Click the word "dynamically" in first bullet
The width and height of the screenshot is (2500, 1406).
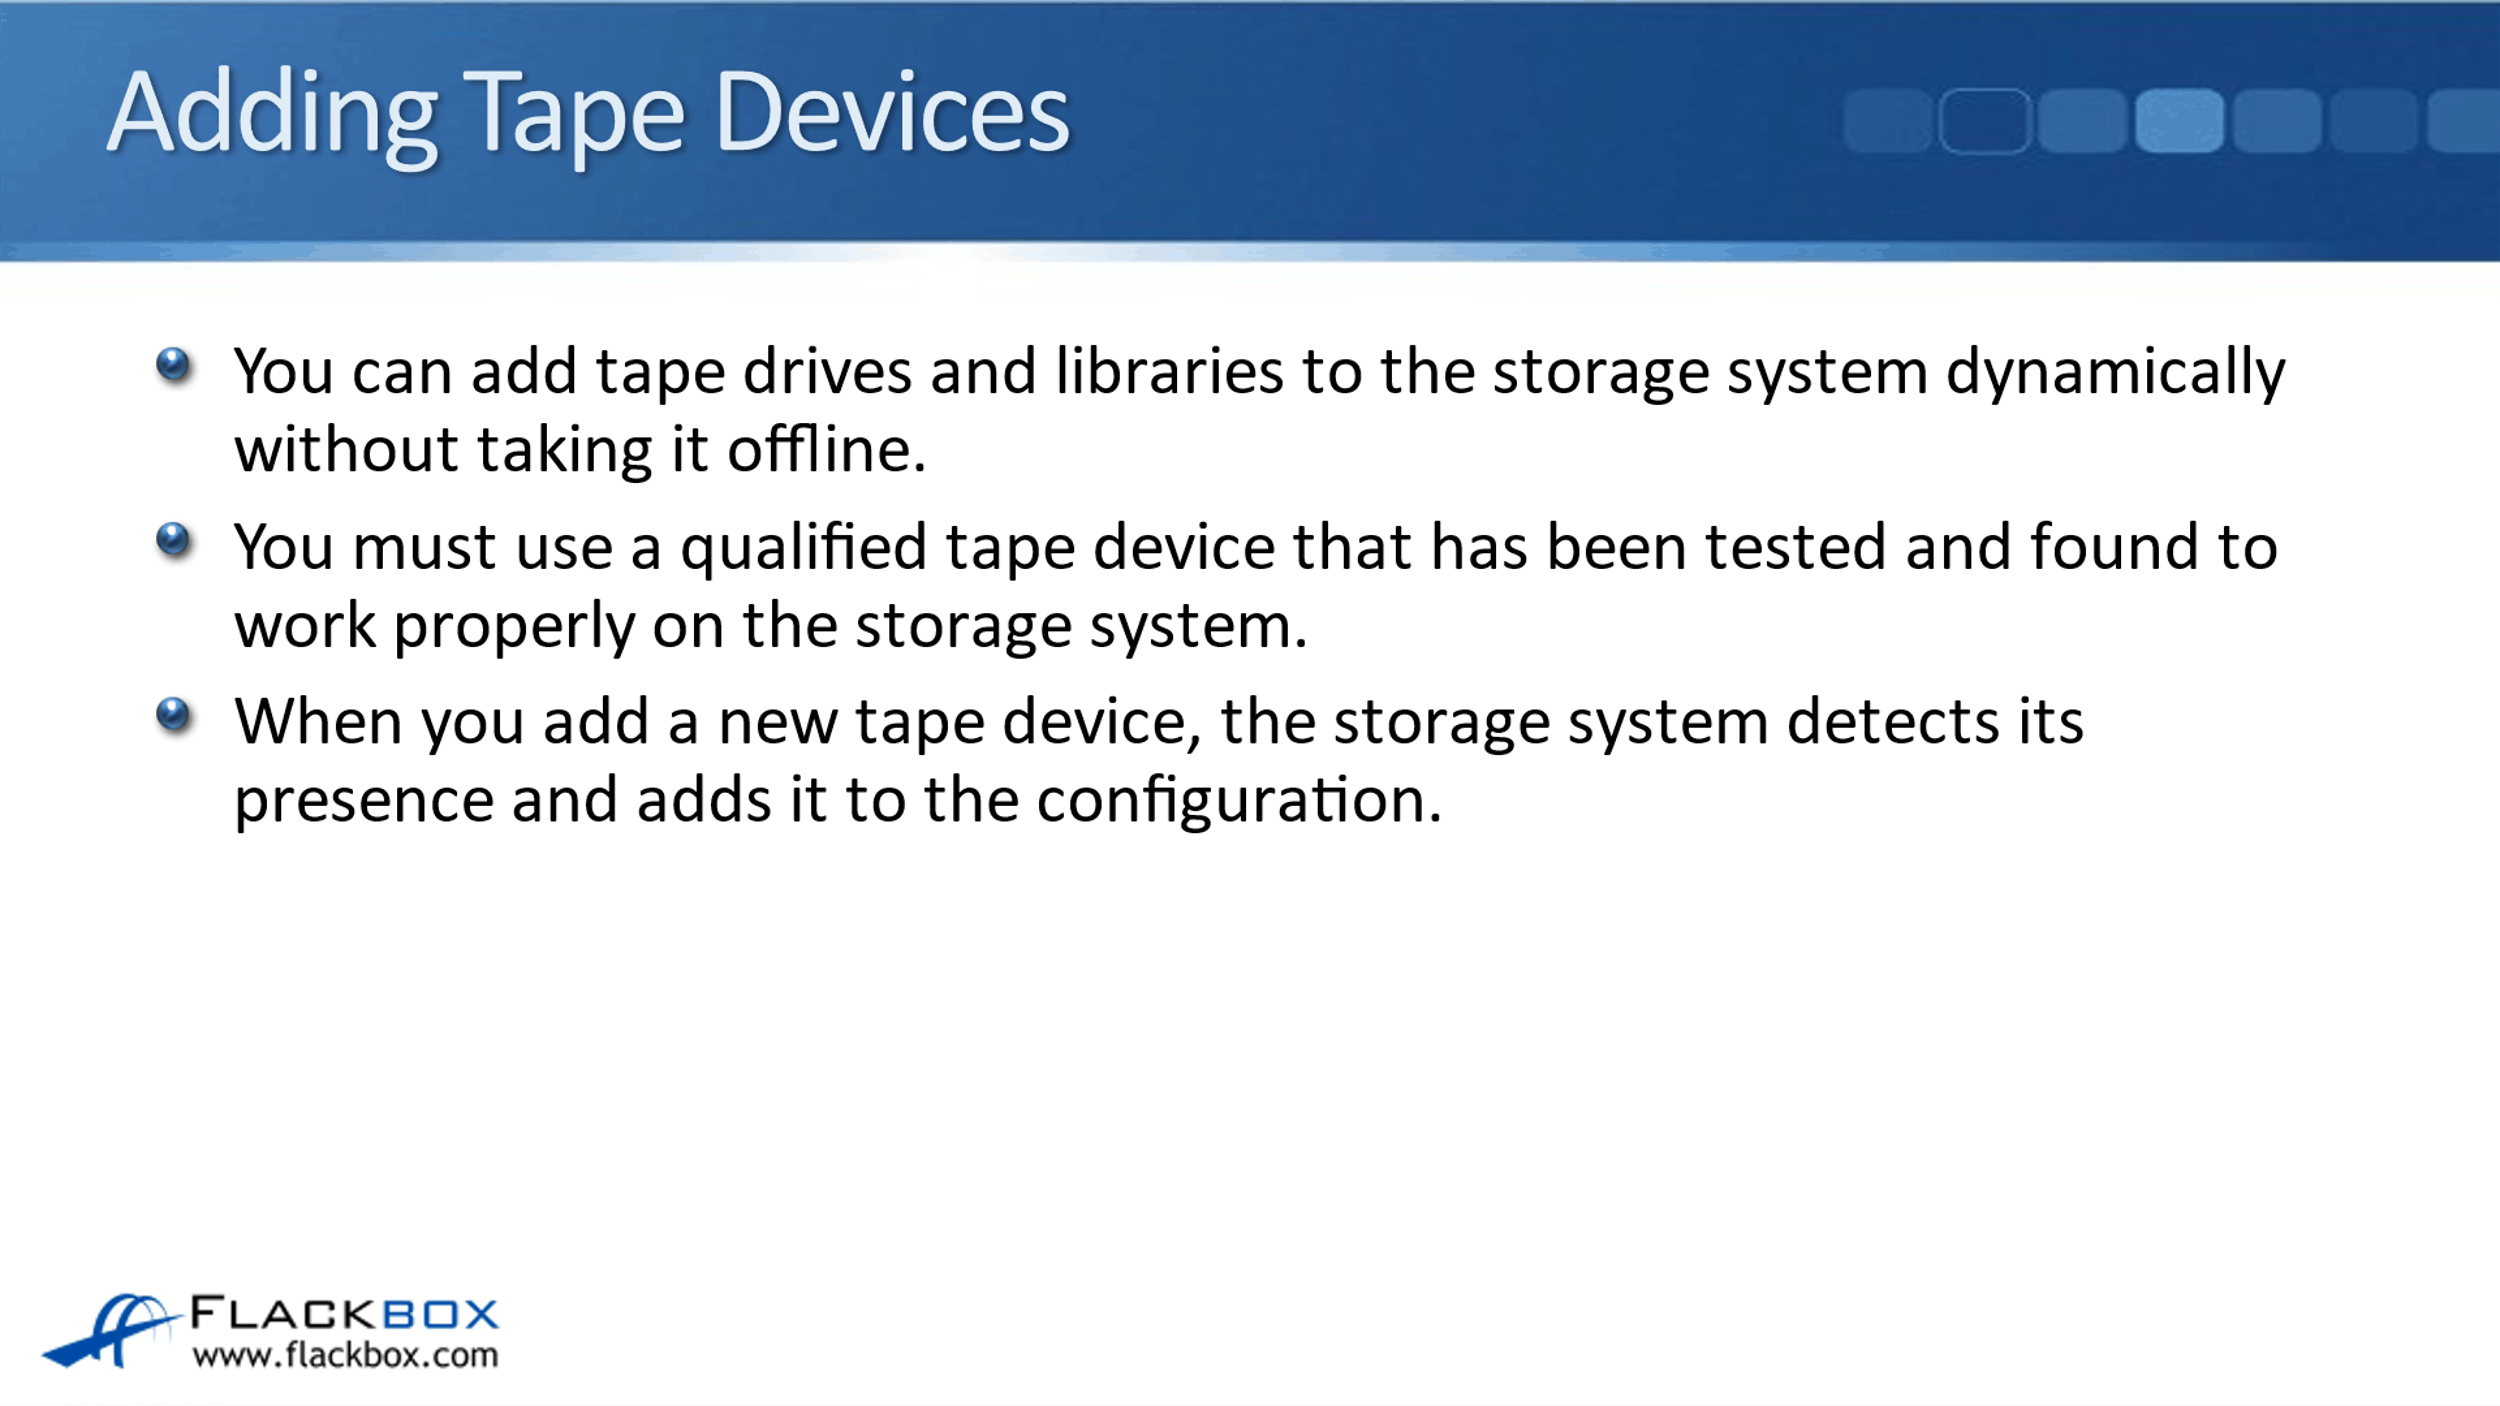tap(2115, 372)
